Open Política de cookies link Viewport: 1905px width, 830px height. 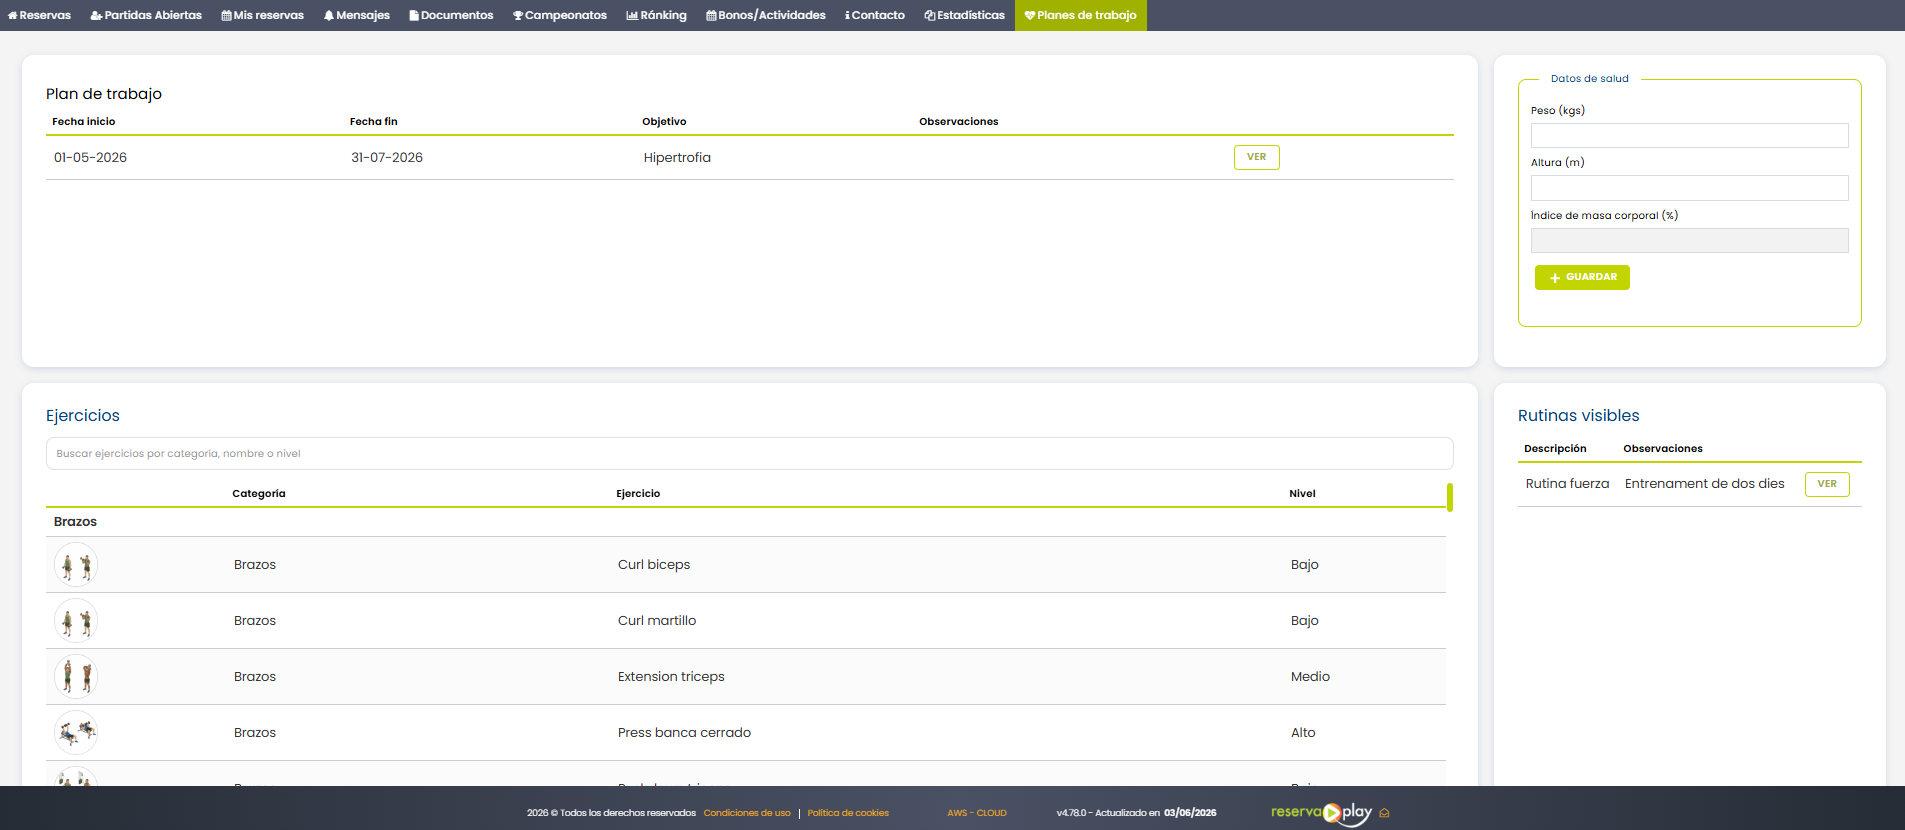[848, 813]
